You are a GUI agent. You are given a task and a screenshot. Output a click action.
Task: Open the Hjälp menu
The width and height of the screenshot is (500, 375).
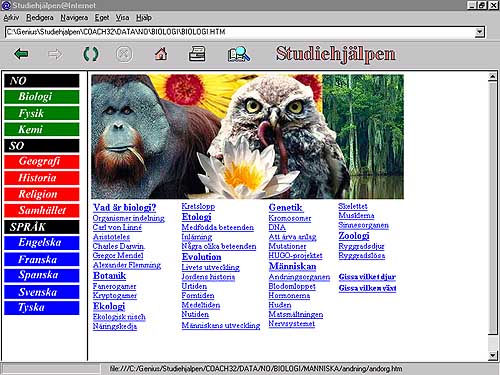coord(144,18)
